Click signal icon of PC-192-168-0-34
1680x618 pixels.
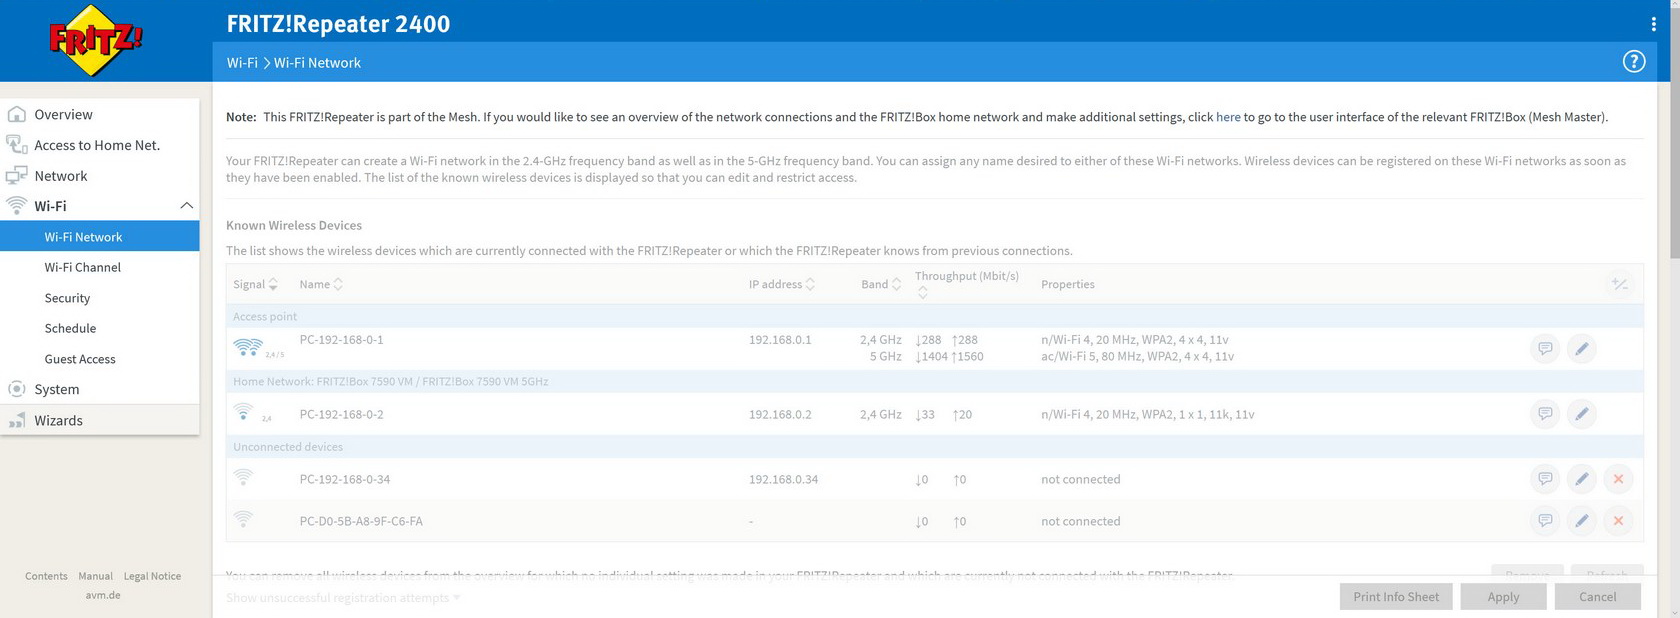[x=243, y=477]
